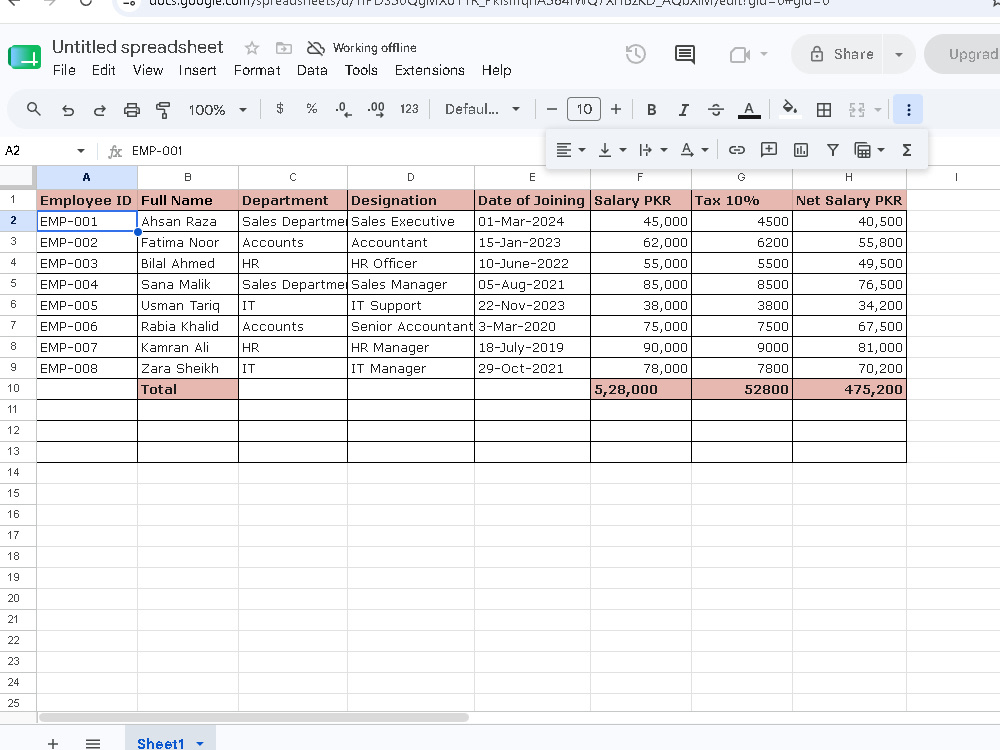Image resolution: width=1000 pixels, height=750 pixels.
Task: Open version history clock icon
Action: click(x=635, y=54)
